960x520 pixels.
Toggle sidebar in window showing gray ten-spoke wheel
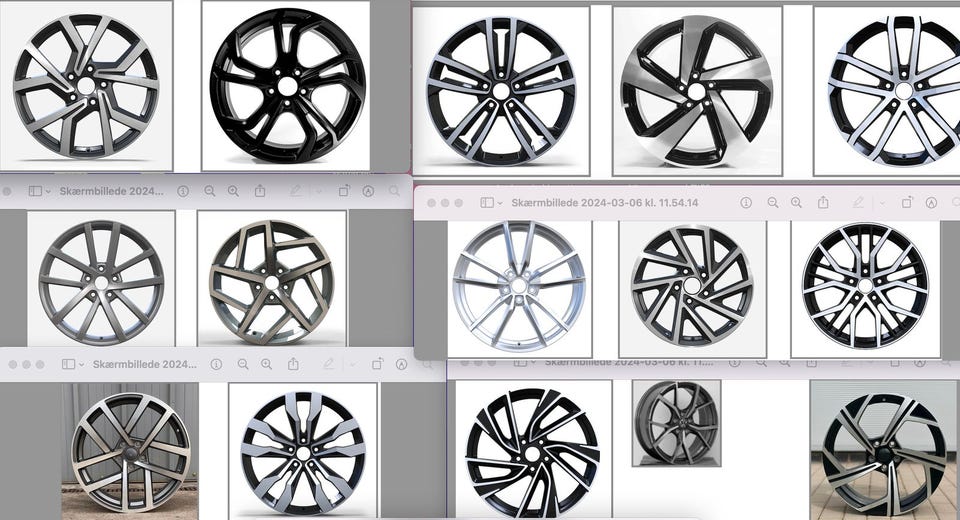coord(36,191)
